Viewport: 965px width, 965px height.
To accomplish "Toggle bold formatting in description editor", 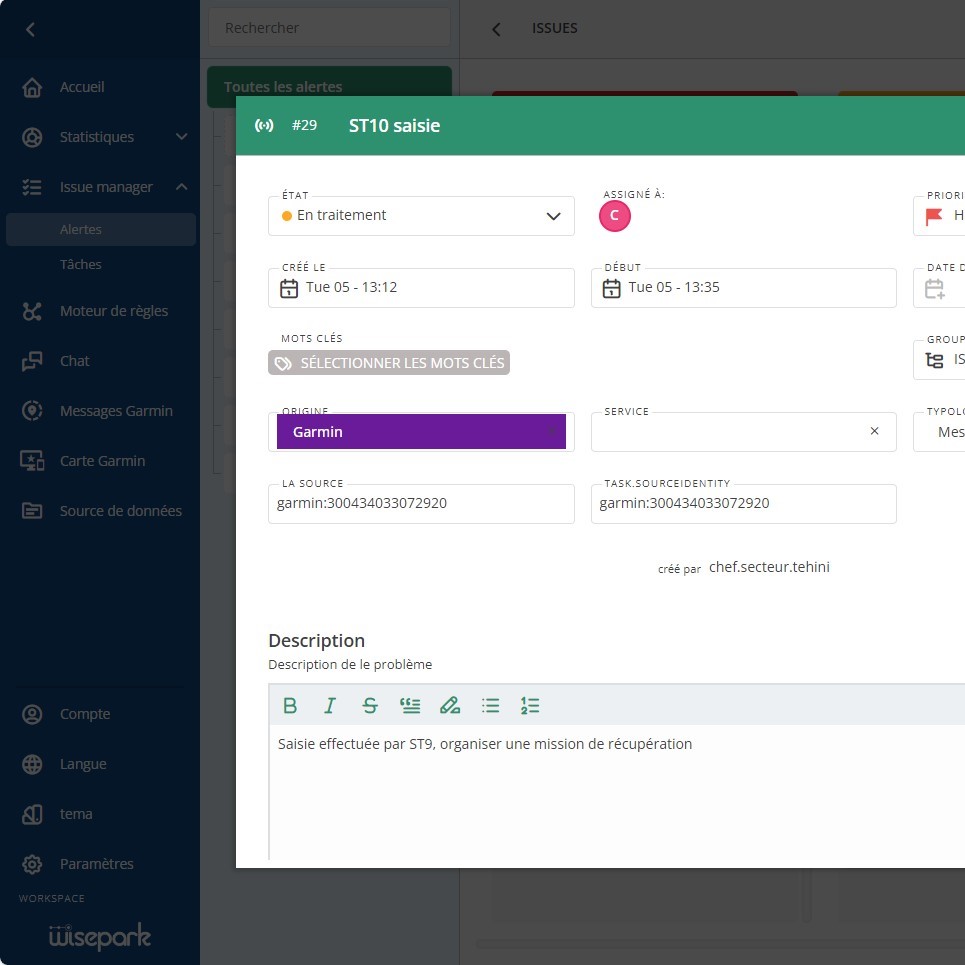I will (290, 706).
